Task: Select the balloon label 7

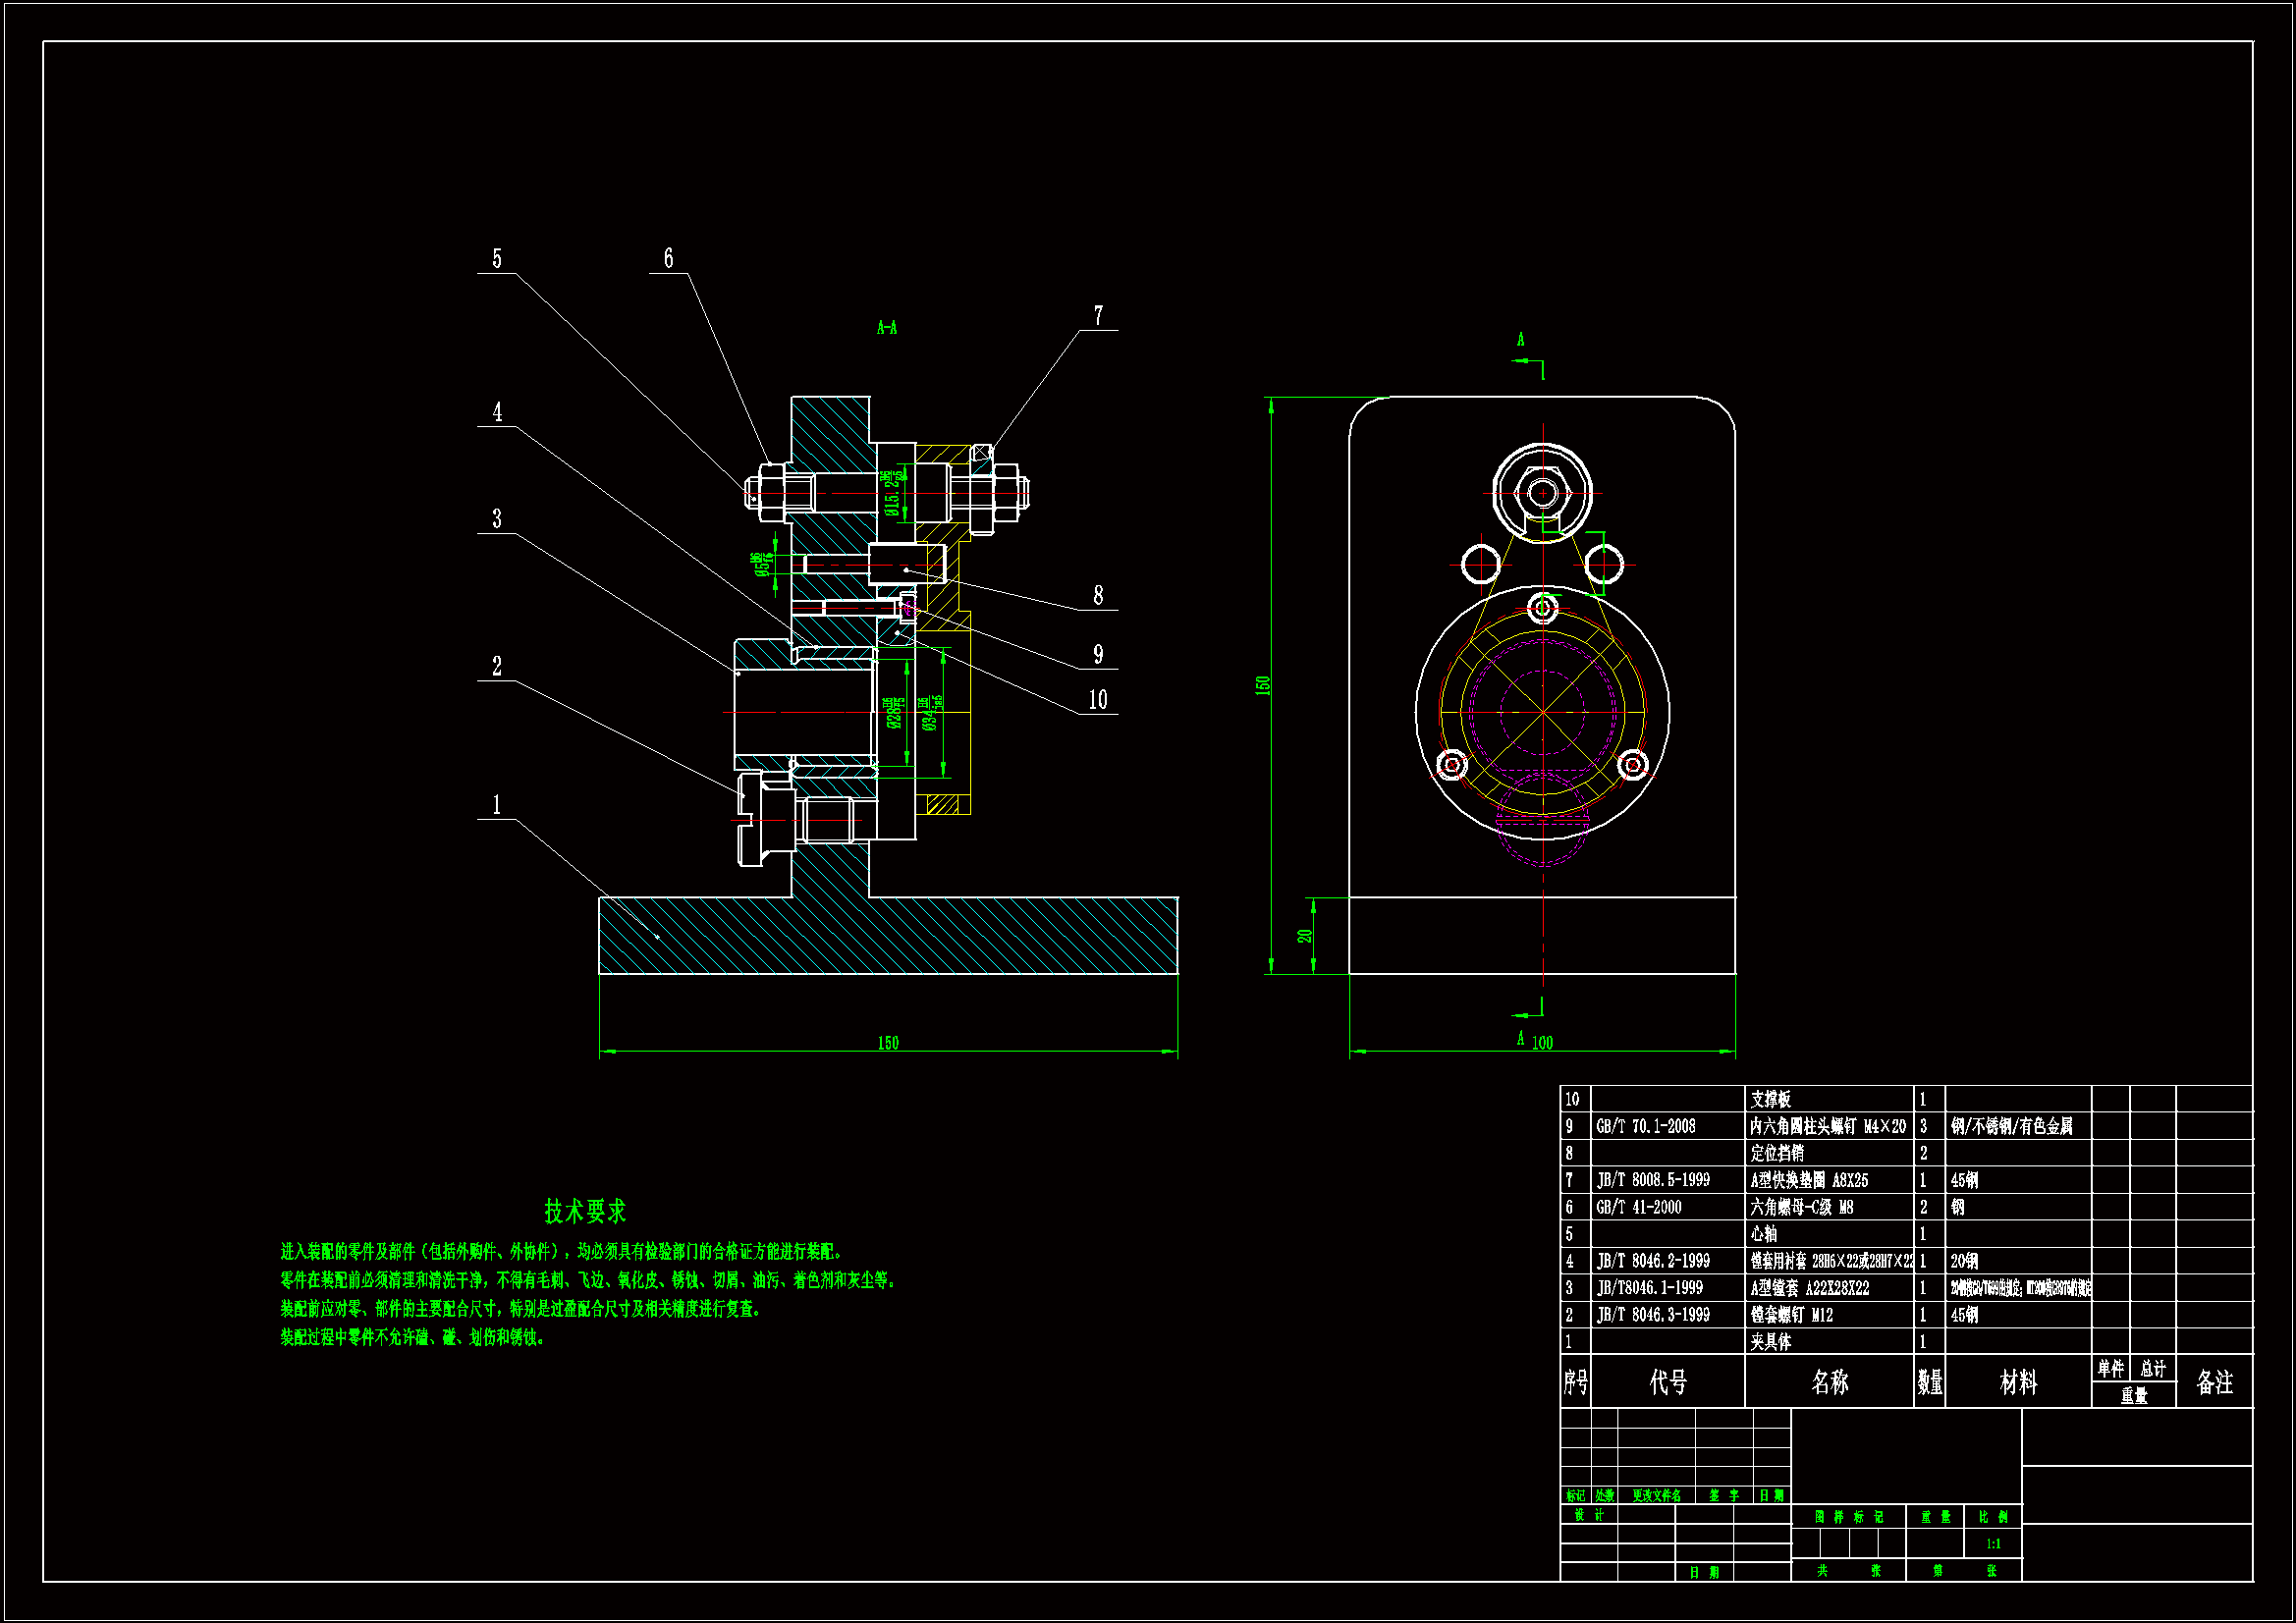Action: [1098, 316]
